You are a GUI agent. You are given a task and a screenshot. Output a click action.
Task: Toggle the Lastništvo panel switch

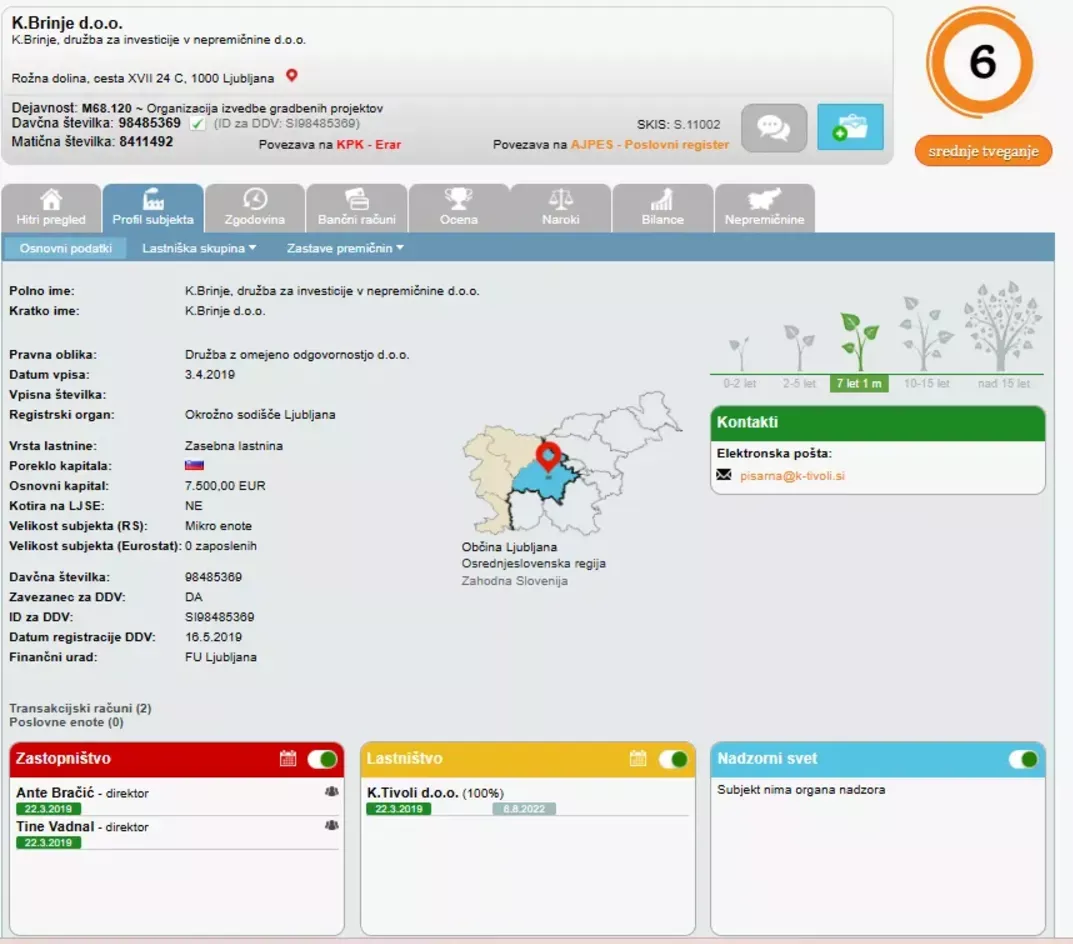[673, 759]
